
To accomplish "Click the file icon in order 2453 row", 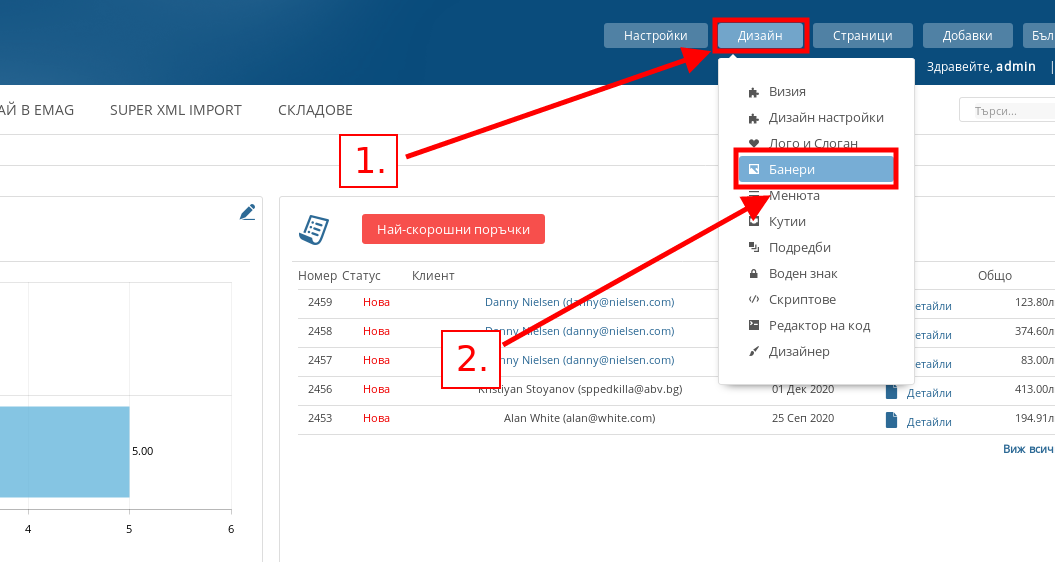I will tap(892, 421).
